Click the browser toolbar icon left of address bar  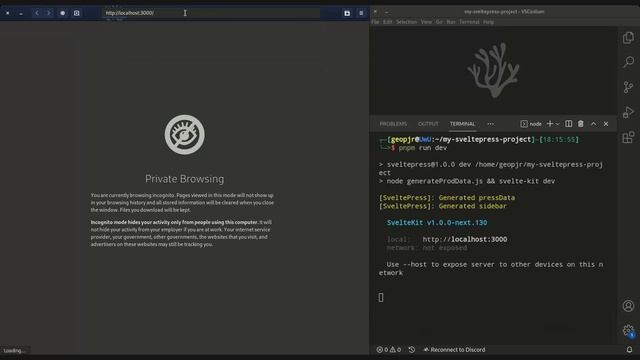(76, 13)
